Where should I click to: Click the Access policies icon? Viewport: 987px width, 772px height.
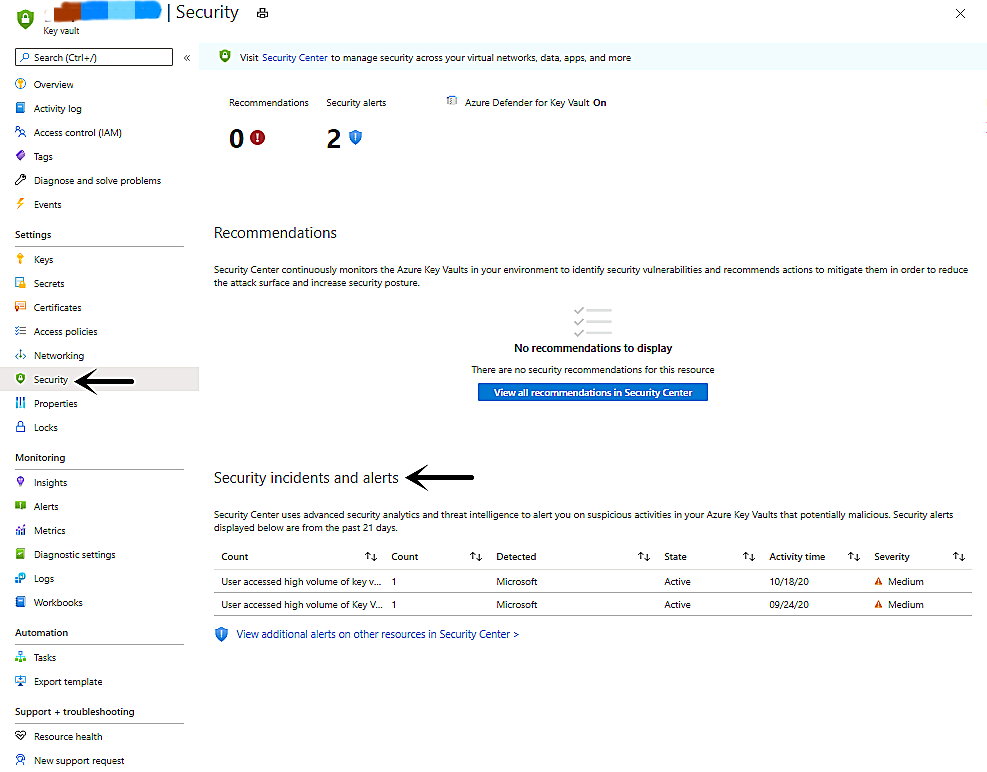pos(21,331)
